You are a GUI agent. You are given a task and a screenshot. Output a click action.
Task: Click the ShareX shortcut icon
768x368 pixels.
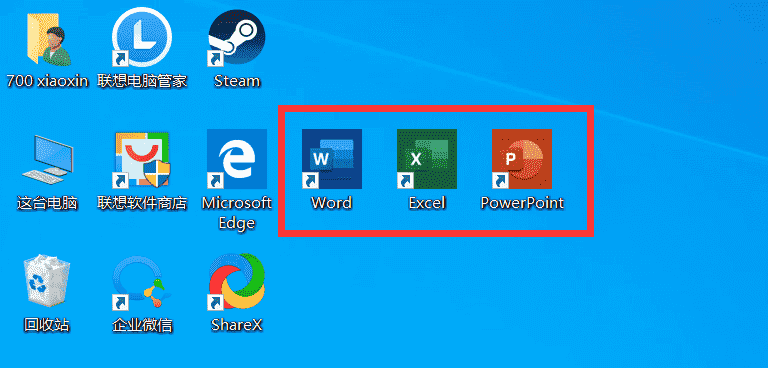tap(237, 281)
